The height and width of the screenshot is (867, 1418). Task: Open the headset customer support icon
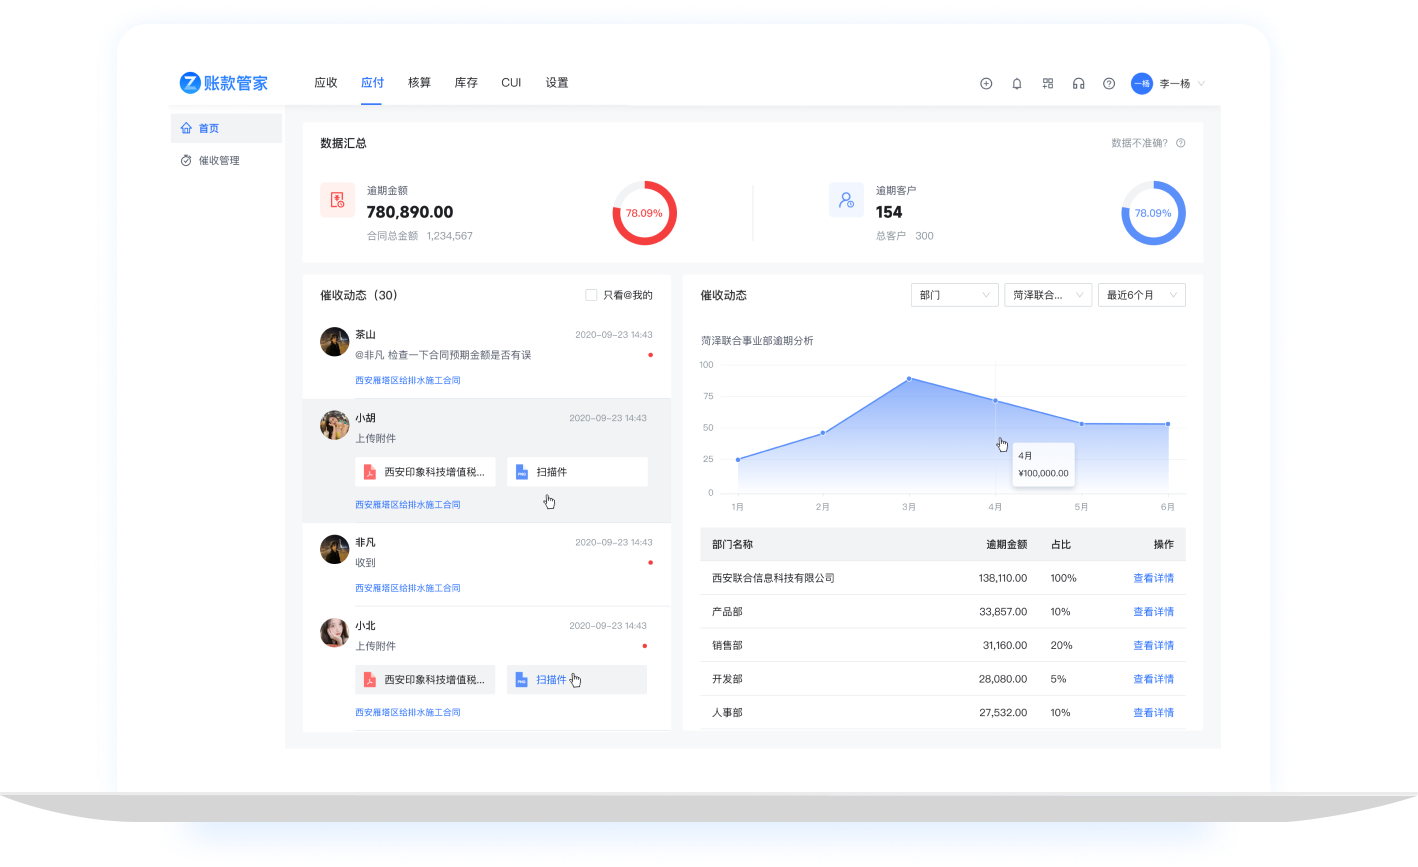tap(1078, 84)
